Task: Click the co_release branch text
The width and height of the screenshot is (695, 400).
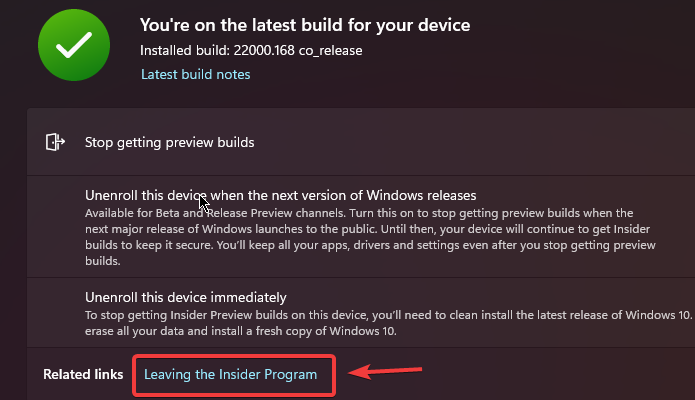Action: click(330, 51)
